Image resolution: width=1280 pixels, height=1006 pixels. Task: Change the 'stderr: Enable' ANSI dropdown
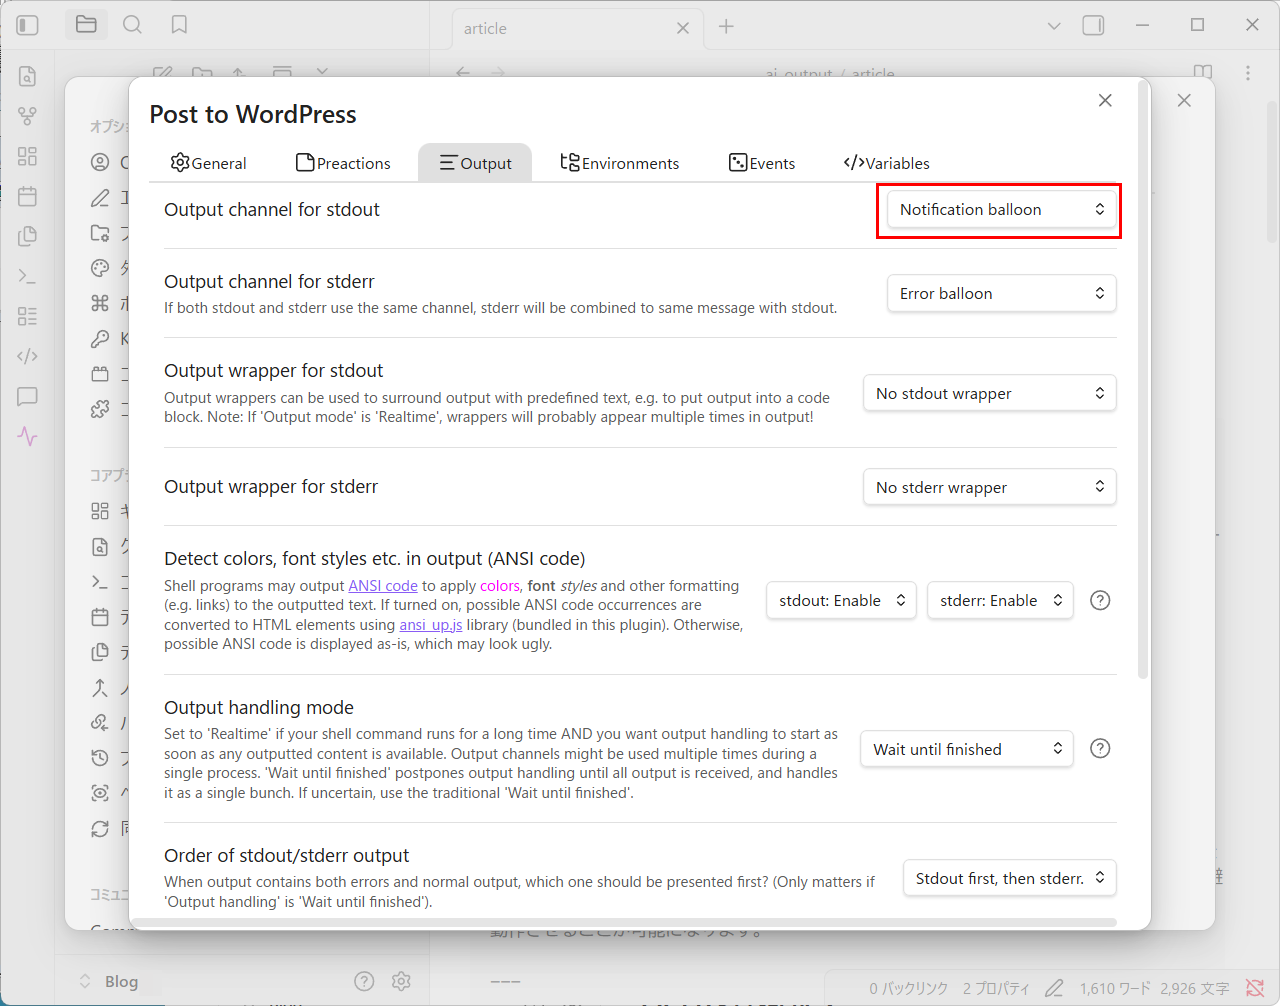click(1000, 601)
